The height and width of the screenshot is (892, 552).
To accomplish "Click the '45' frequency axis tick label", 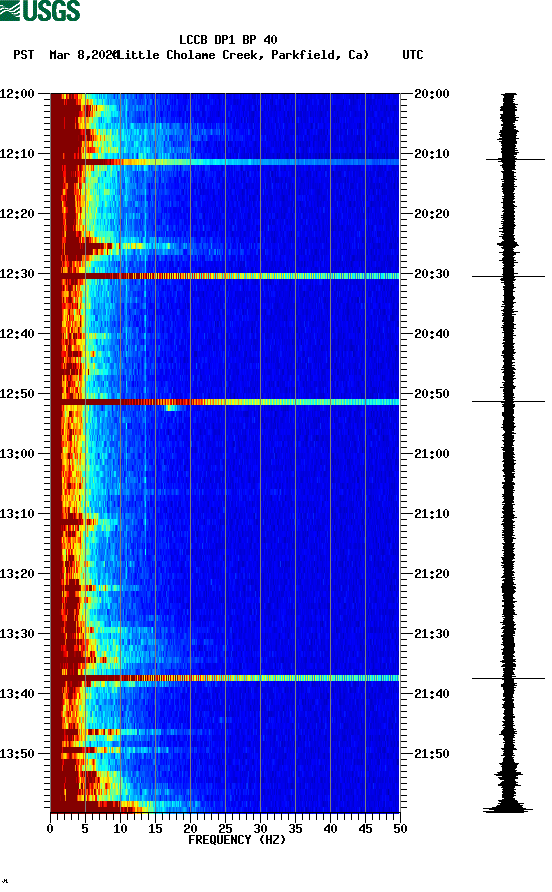I will coord(365,829).
